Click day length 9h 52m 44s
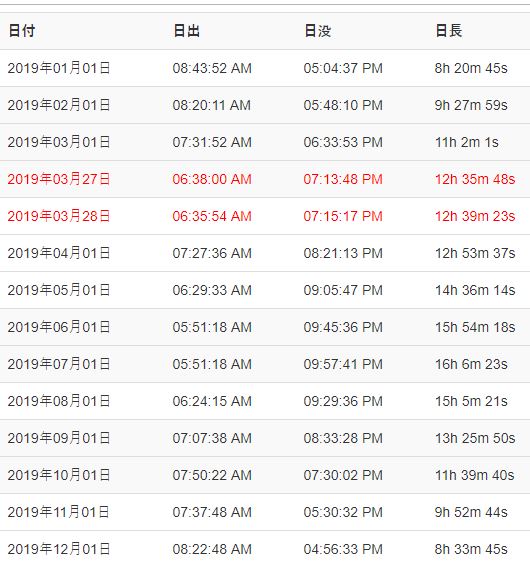The image size is (530, 563). (x=471, y=512)
